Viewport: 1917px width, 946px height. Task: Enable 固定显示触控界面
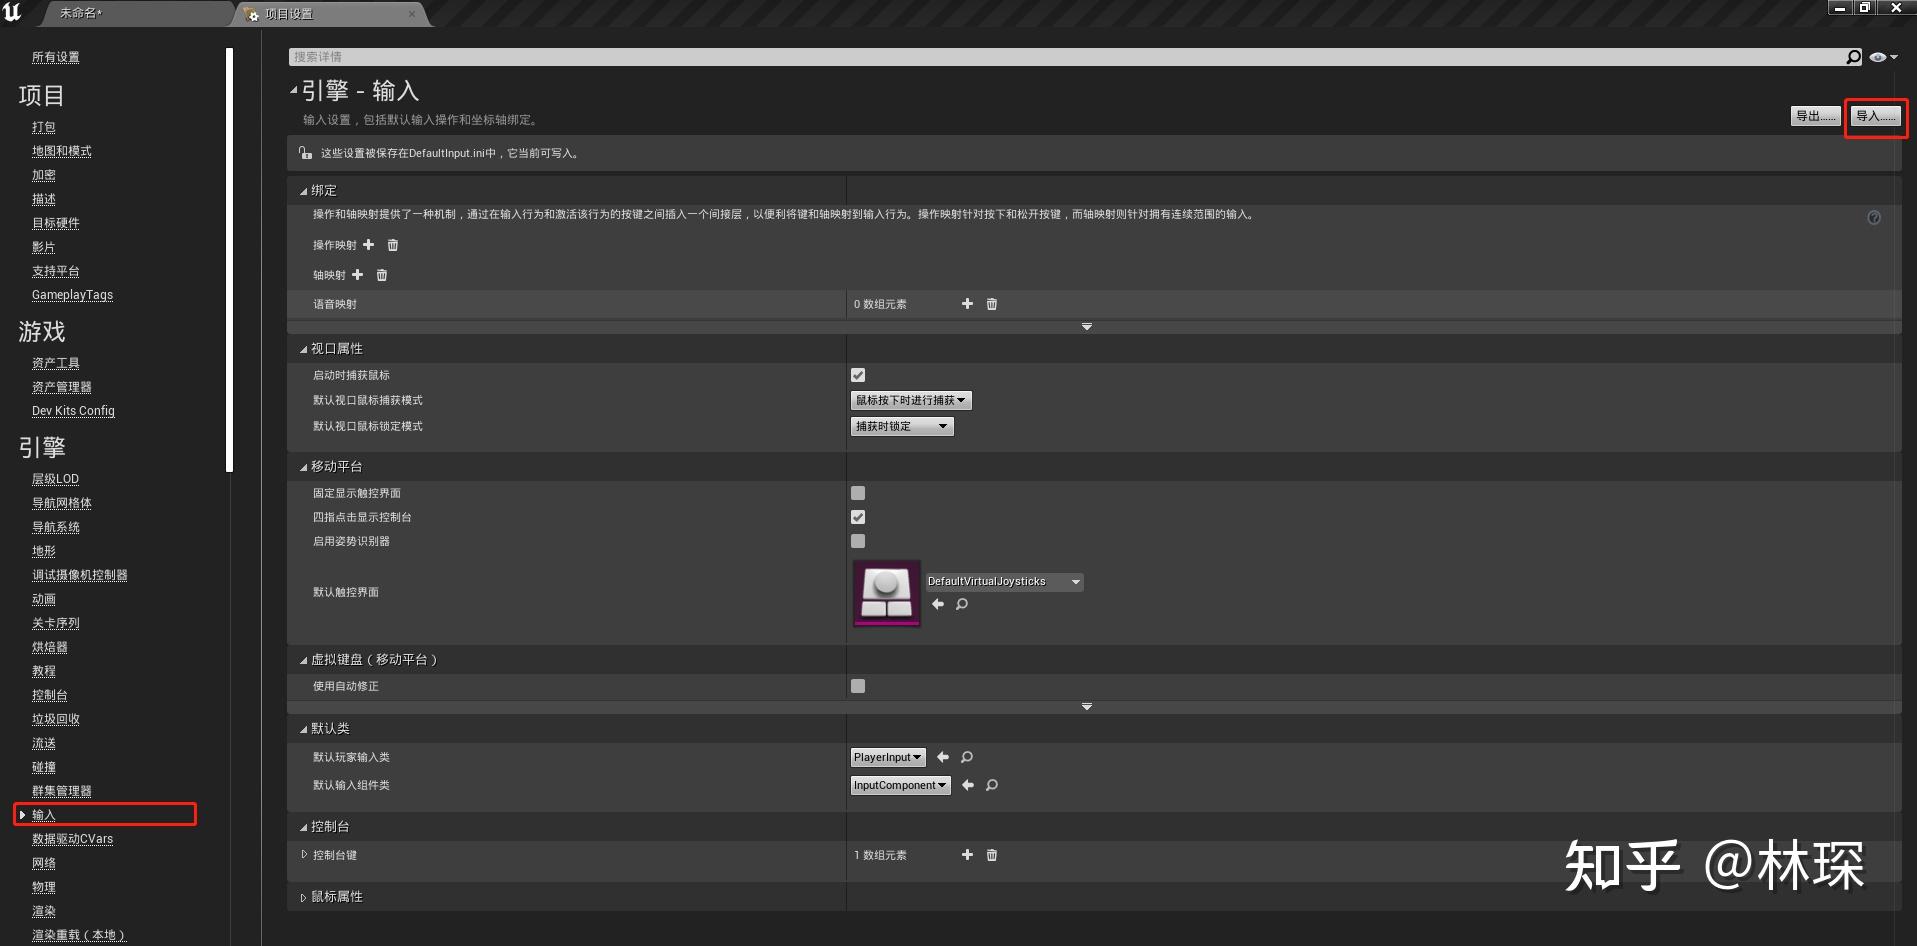point(857,492)
